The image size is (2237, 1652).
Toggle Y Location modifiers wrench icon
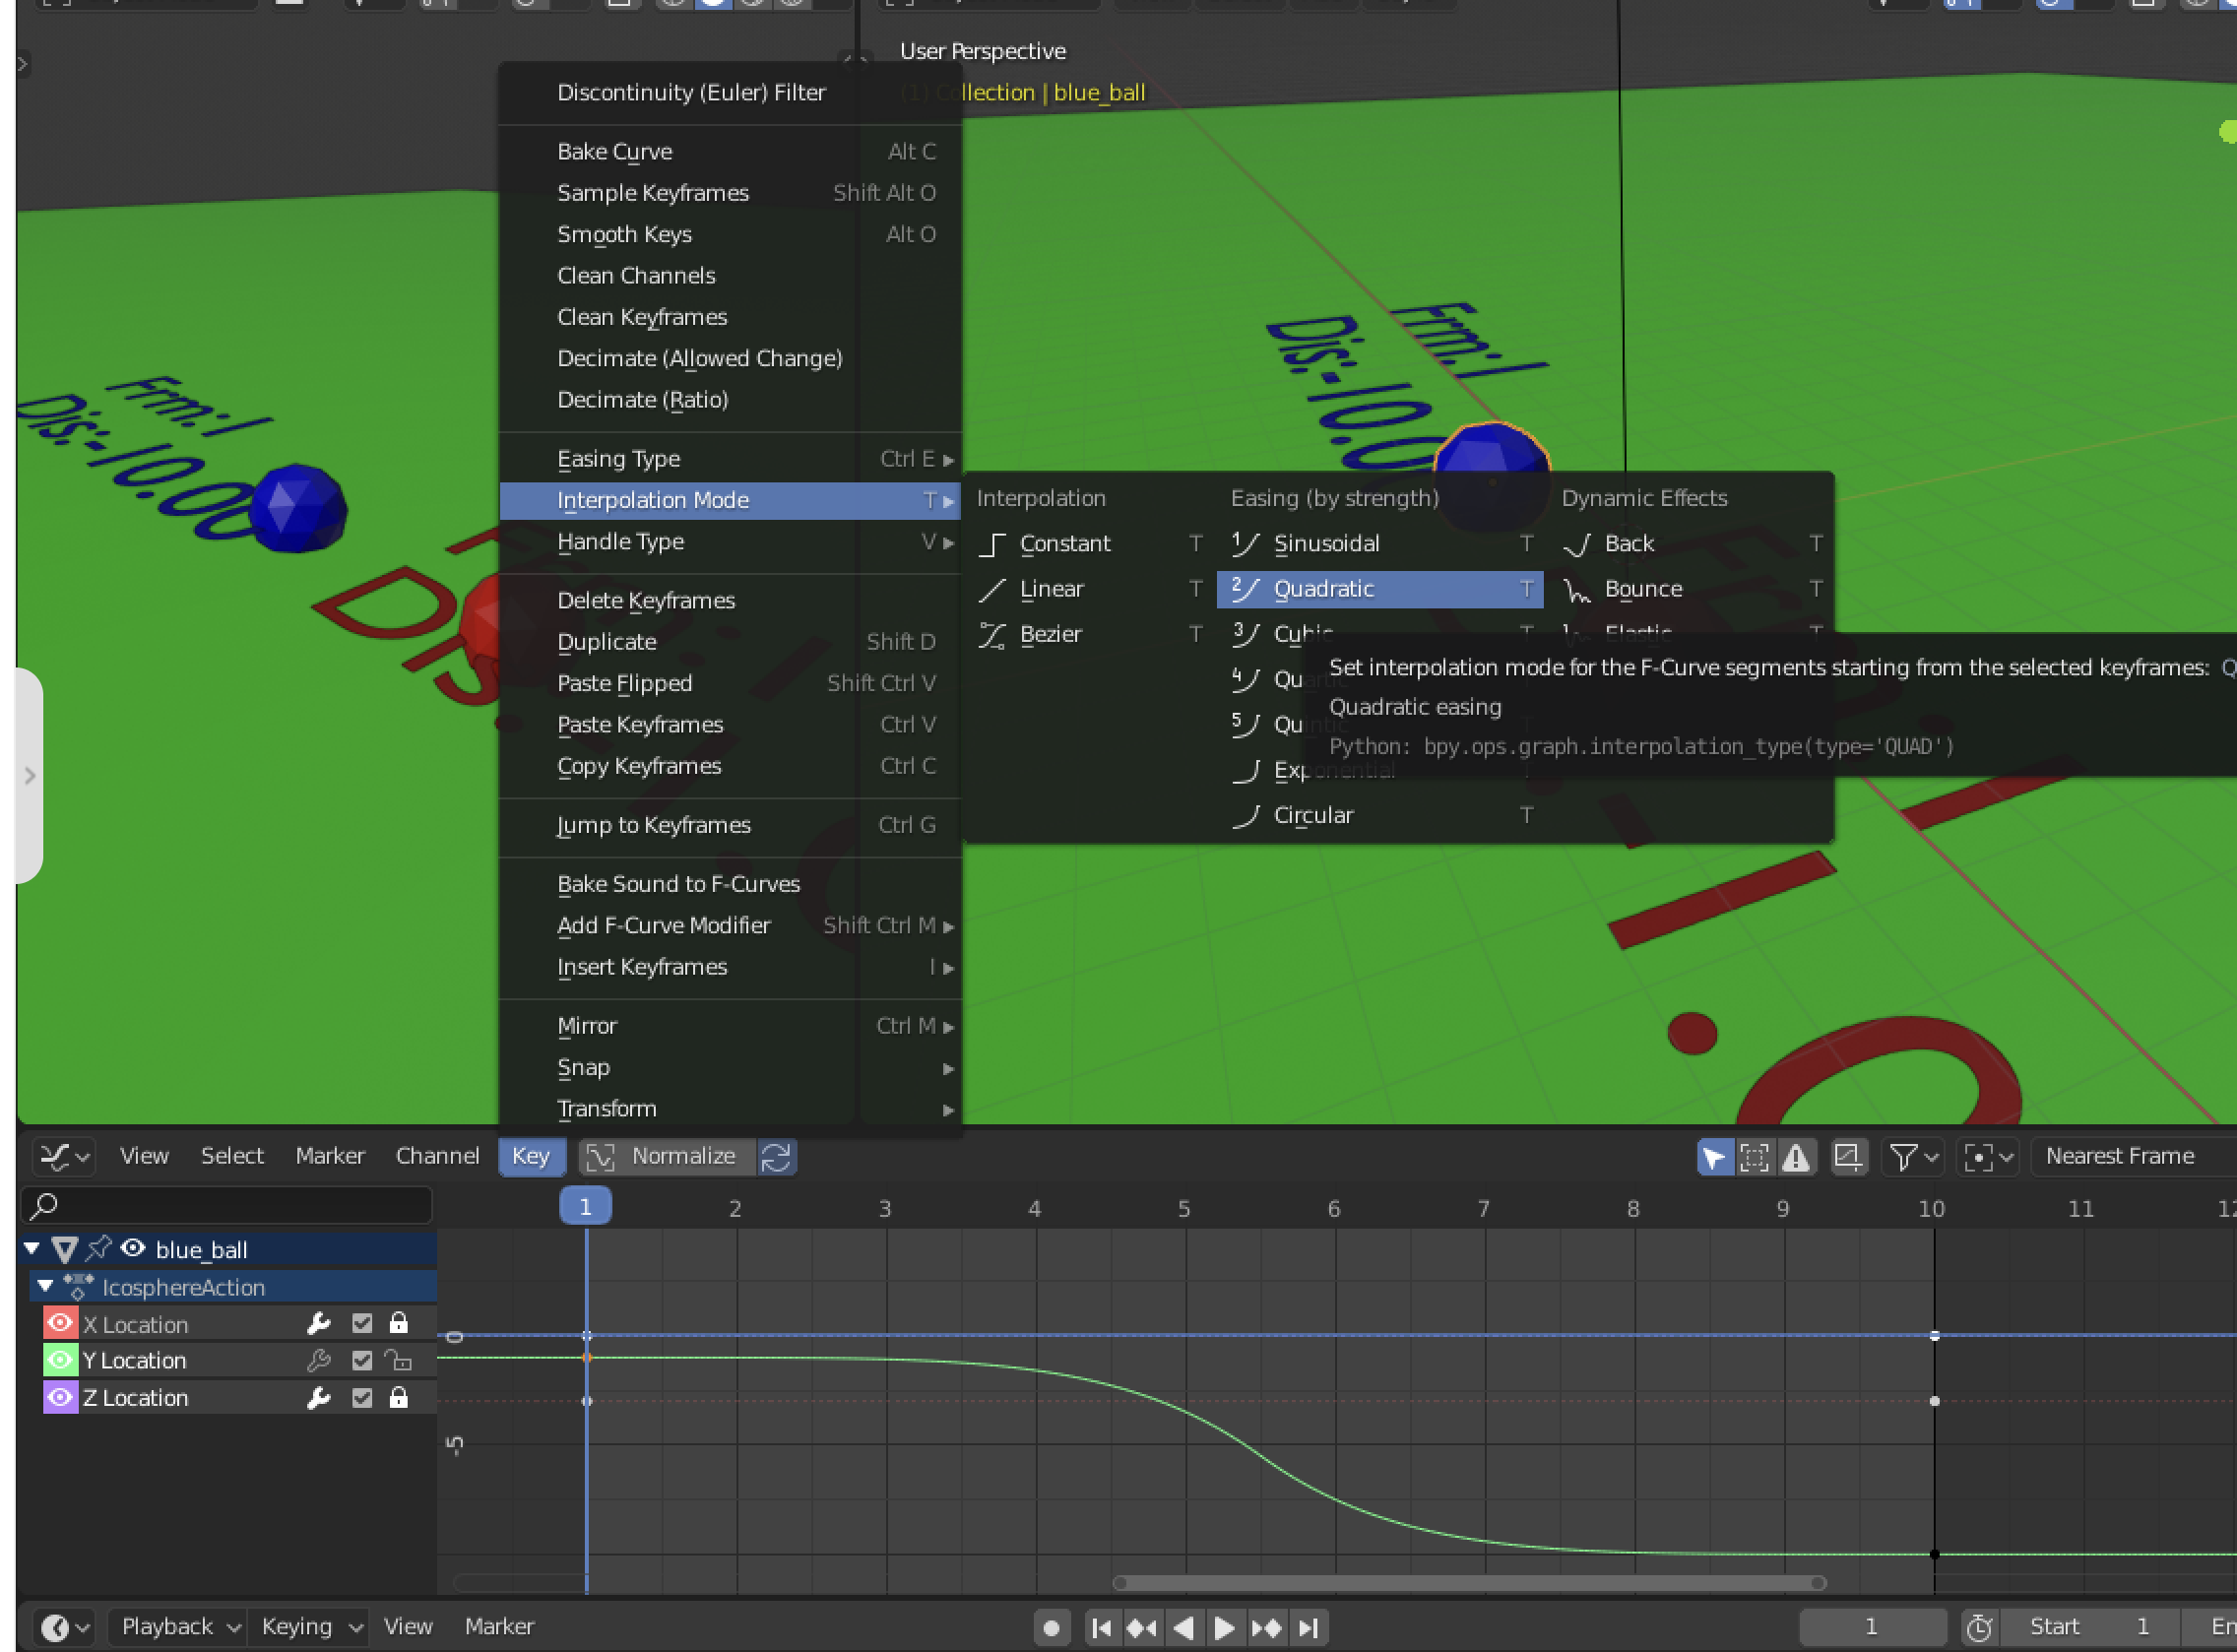pyautogui.click(x=319, y=1360)
